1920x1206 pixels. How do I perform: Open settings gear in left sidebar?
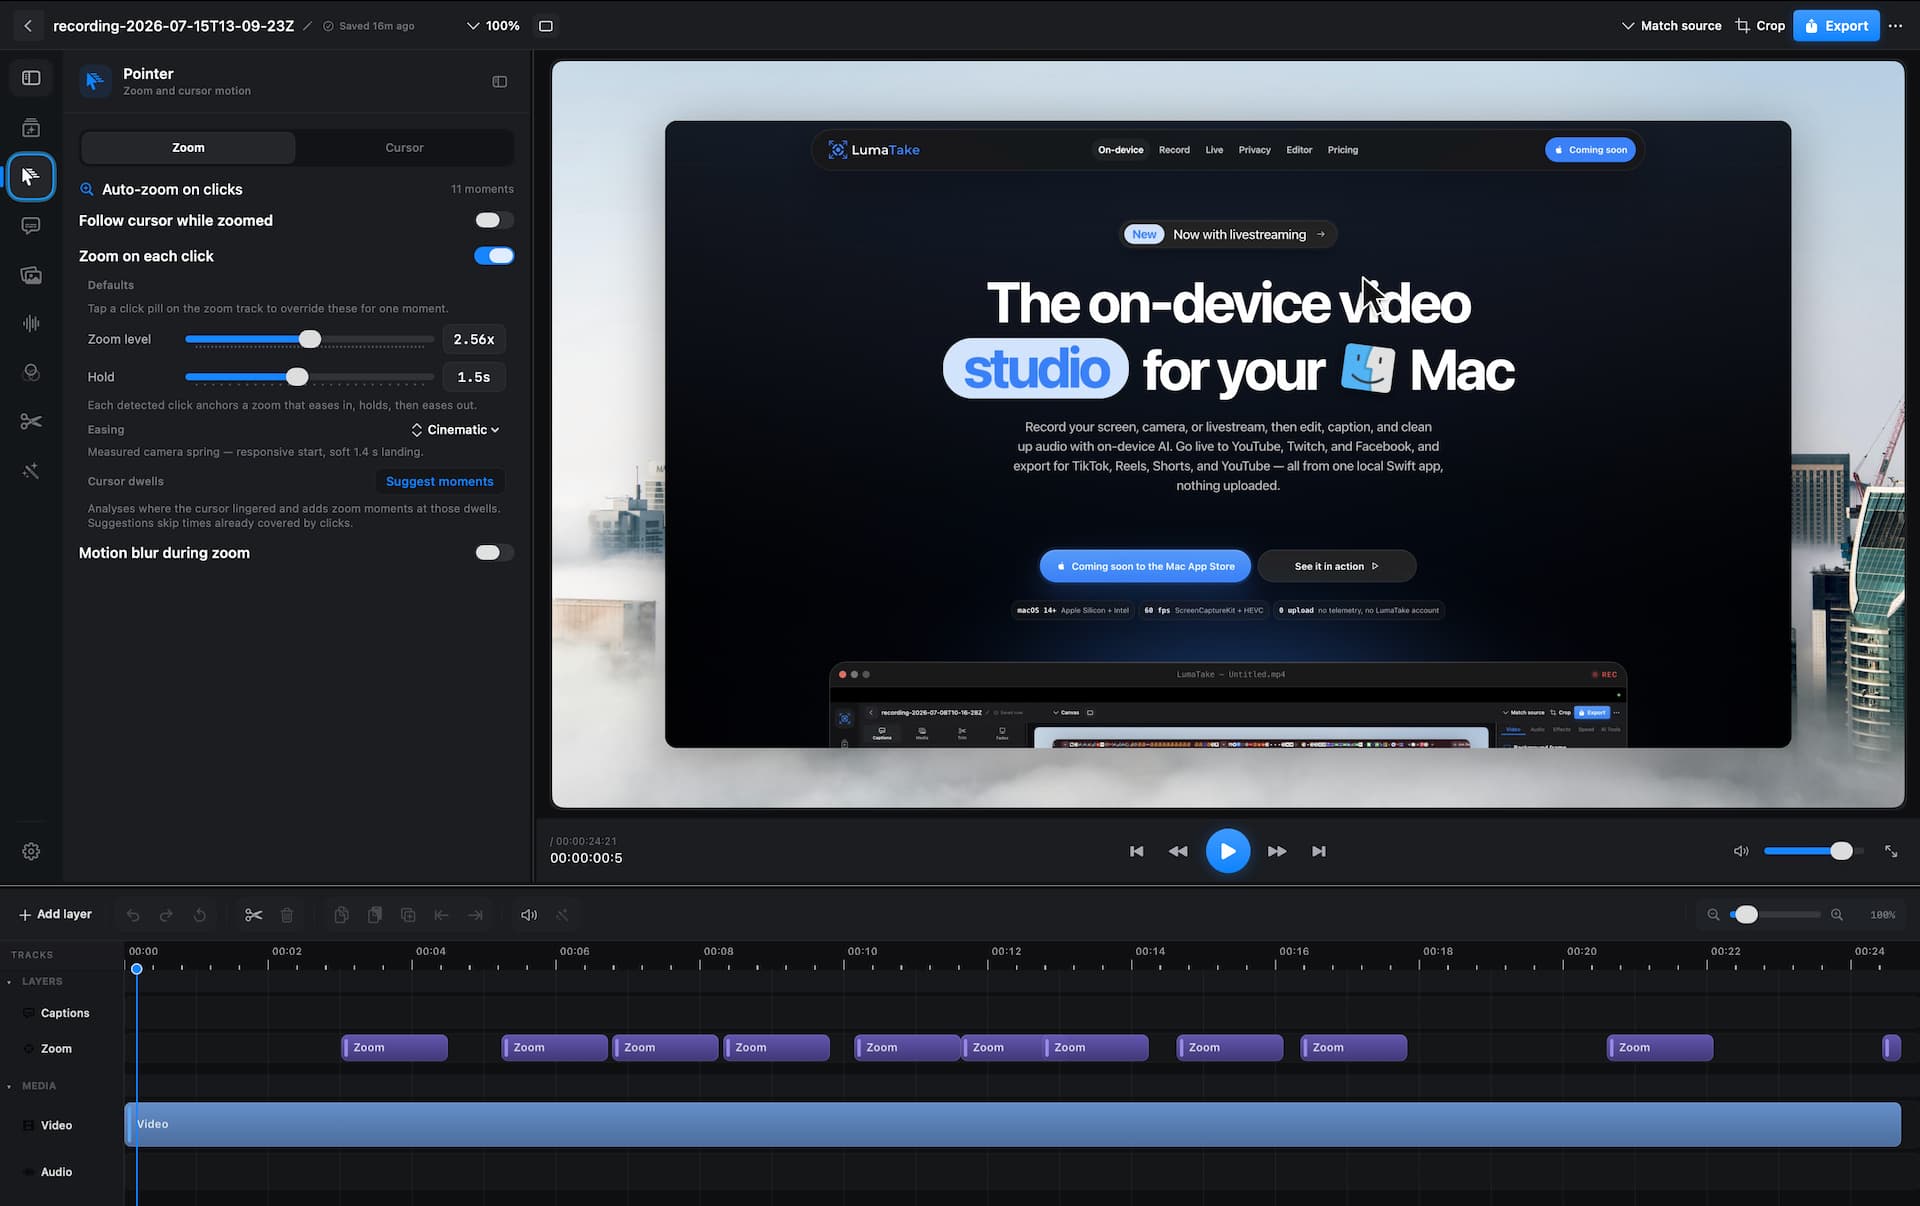point(31,851)
